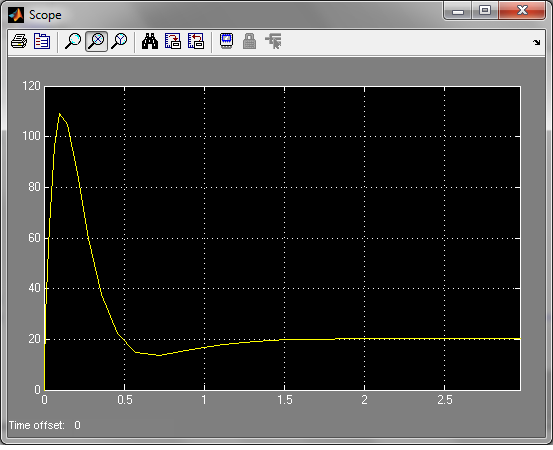Click the lock axes selection icon

250,41
